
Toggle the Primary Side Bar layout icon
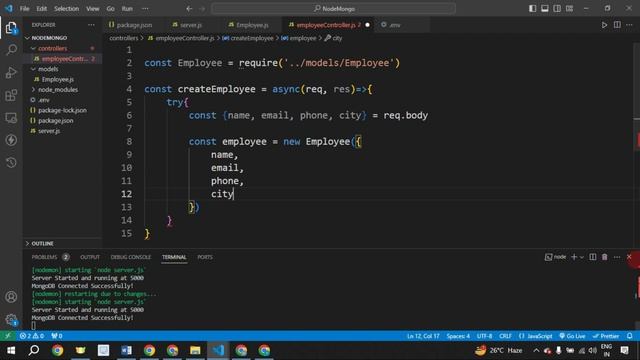click(x=532, y=9)
